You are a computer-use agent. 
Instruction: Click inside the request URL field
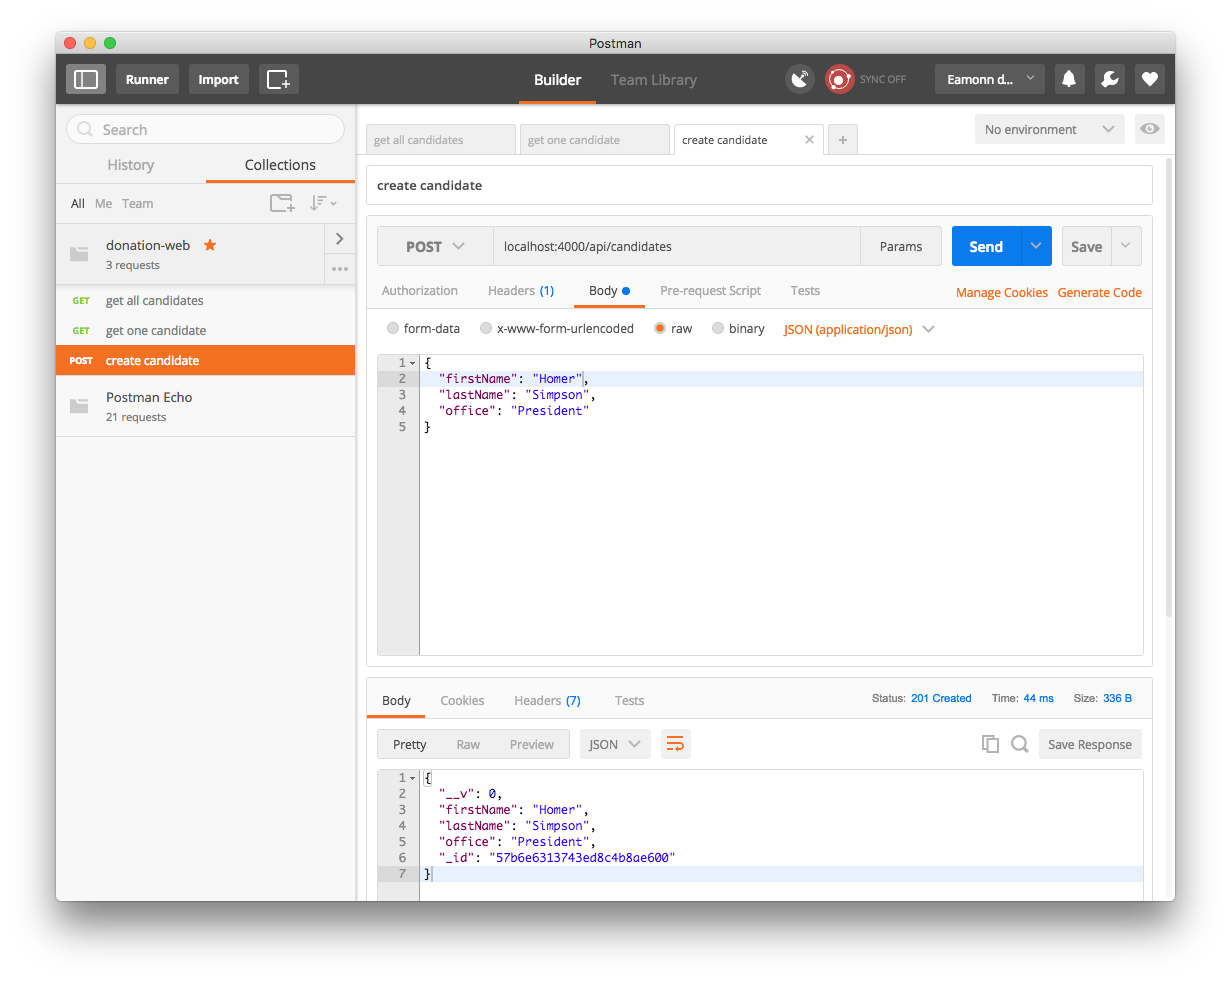click(x=676, y=246)
